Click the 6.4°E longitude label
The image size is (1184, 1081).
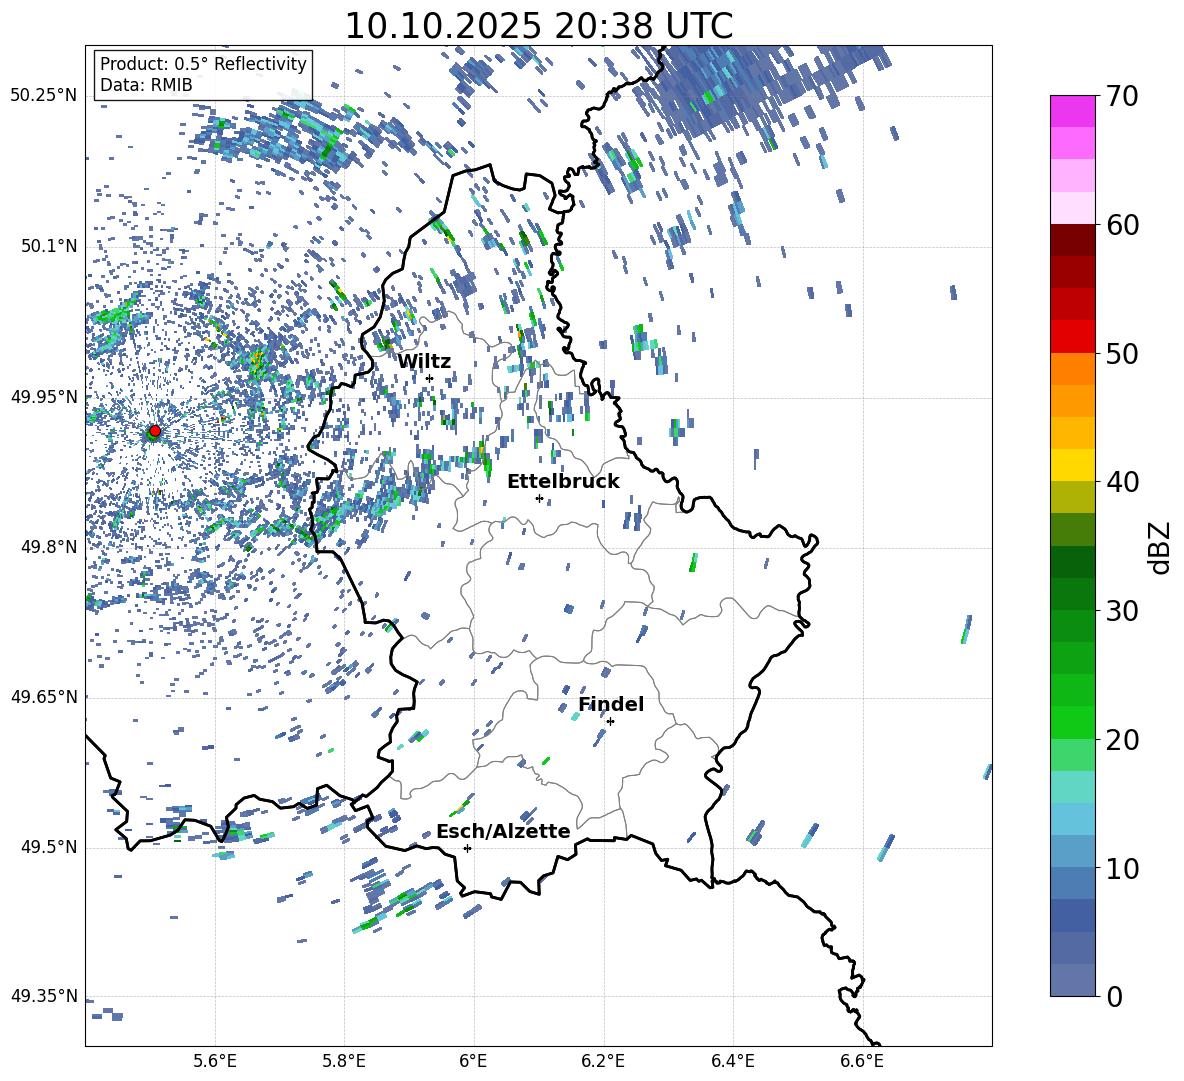coord(733,1061)
